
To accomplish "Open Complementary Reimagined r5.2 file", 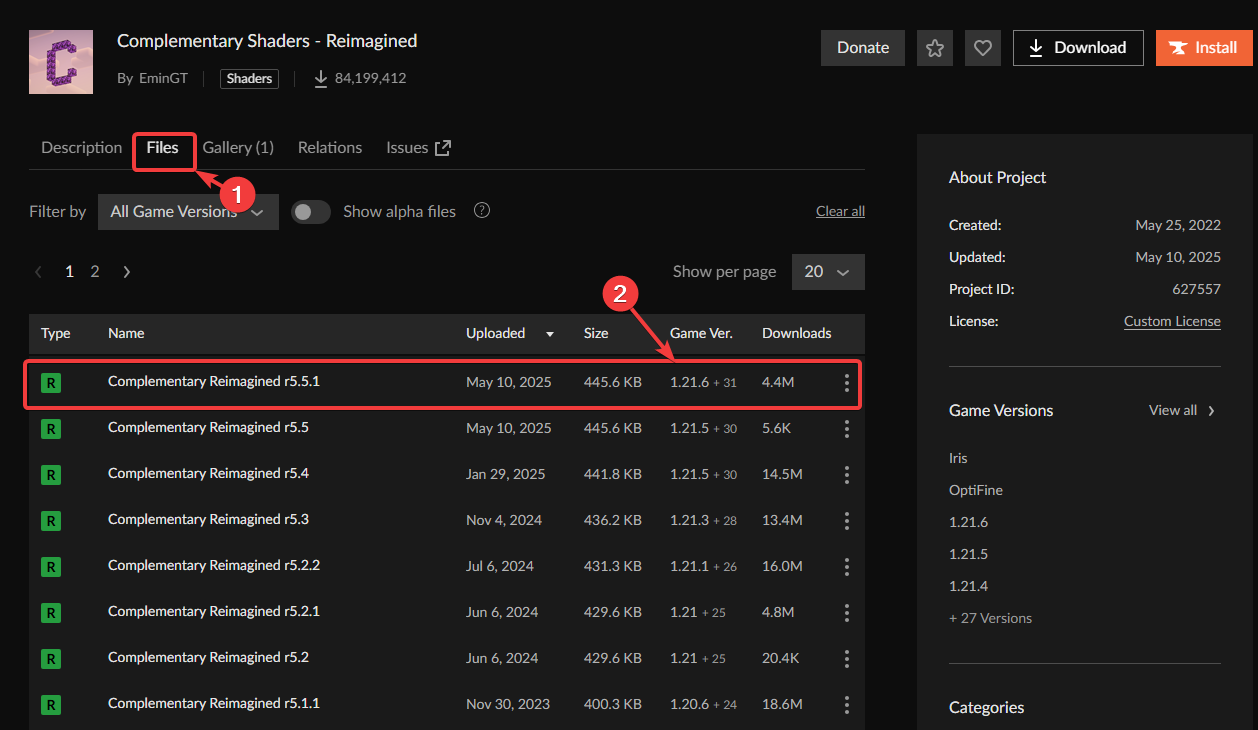I will [208, 657].
